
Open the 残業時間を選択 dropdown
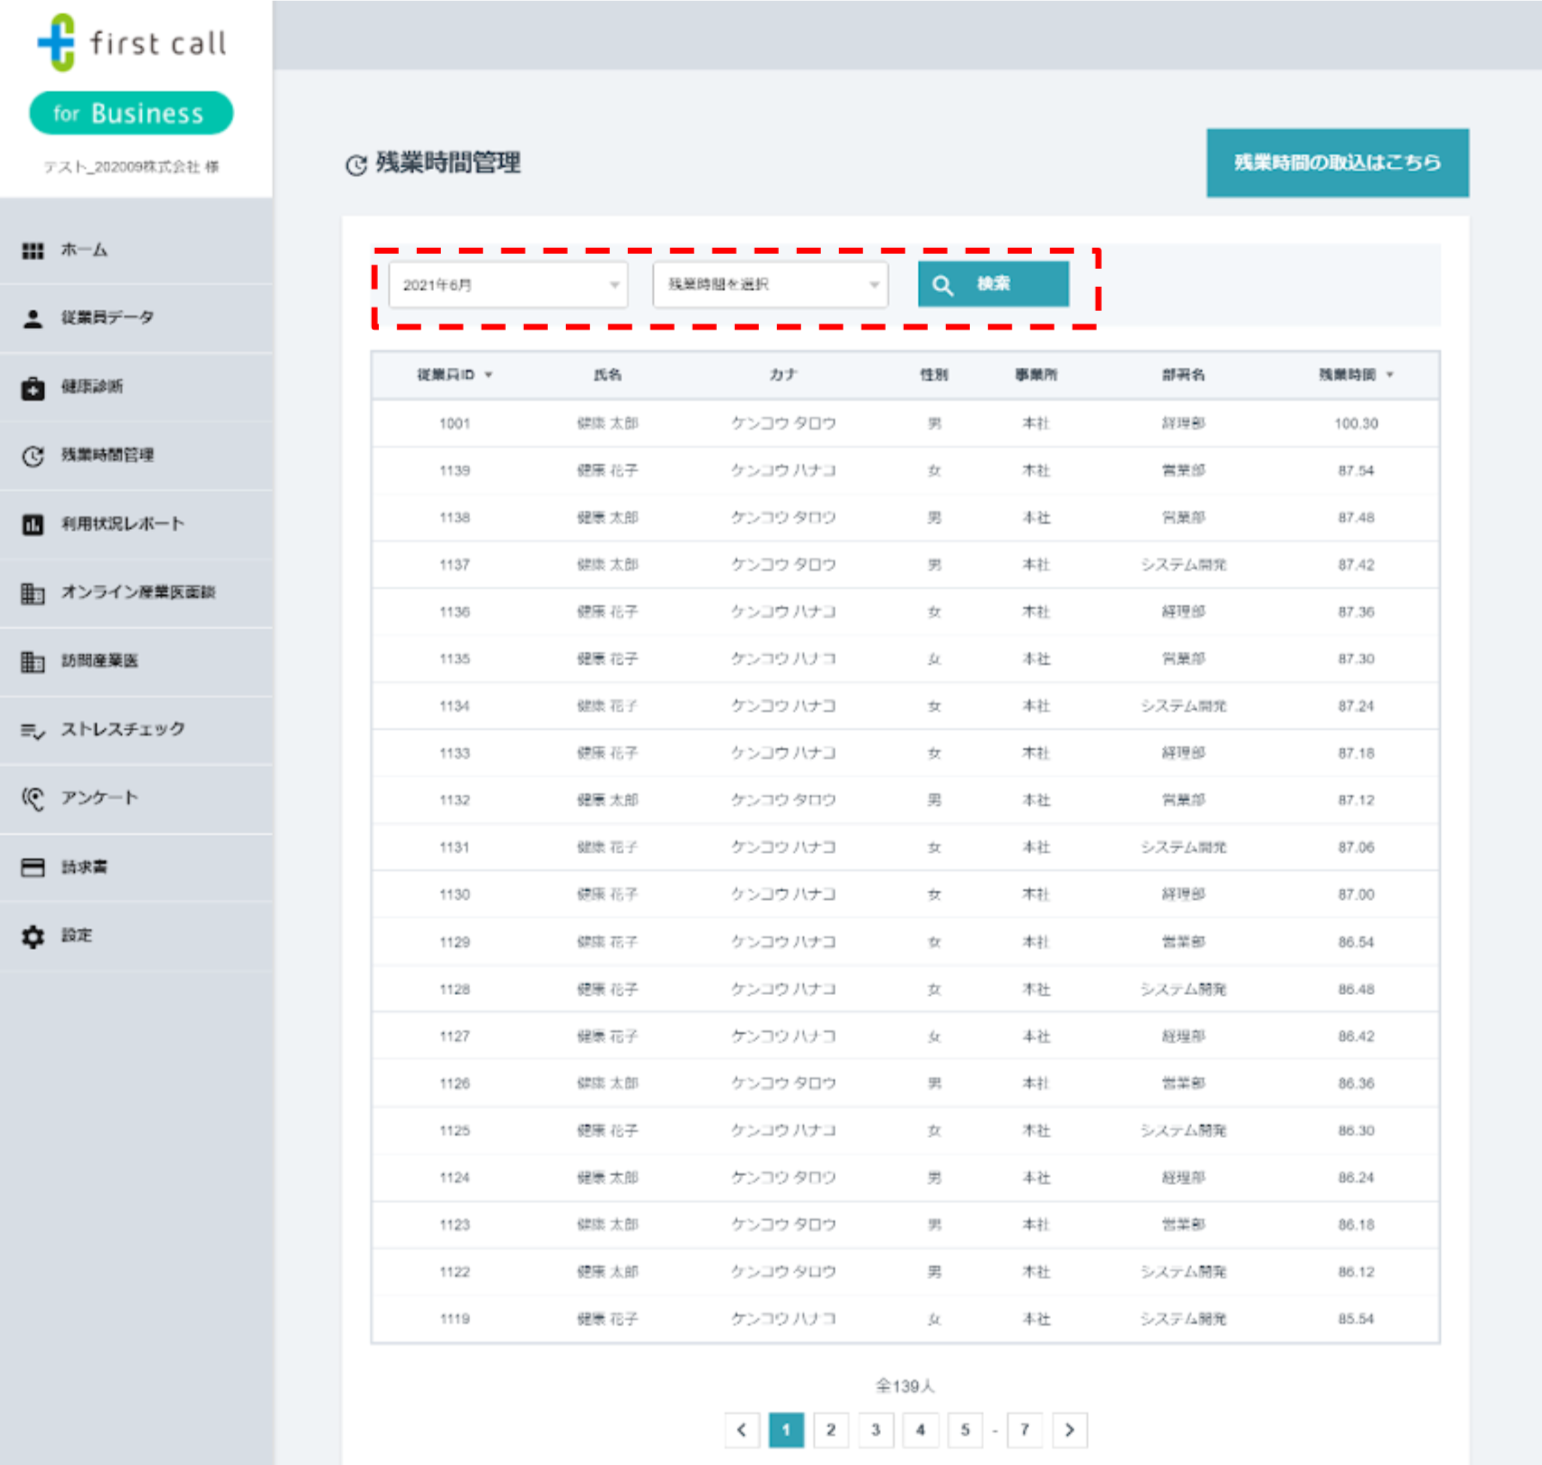point(770,285)
